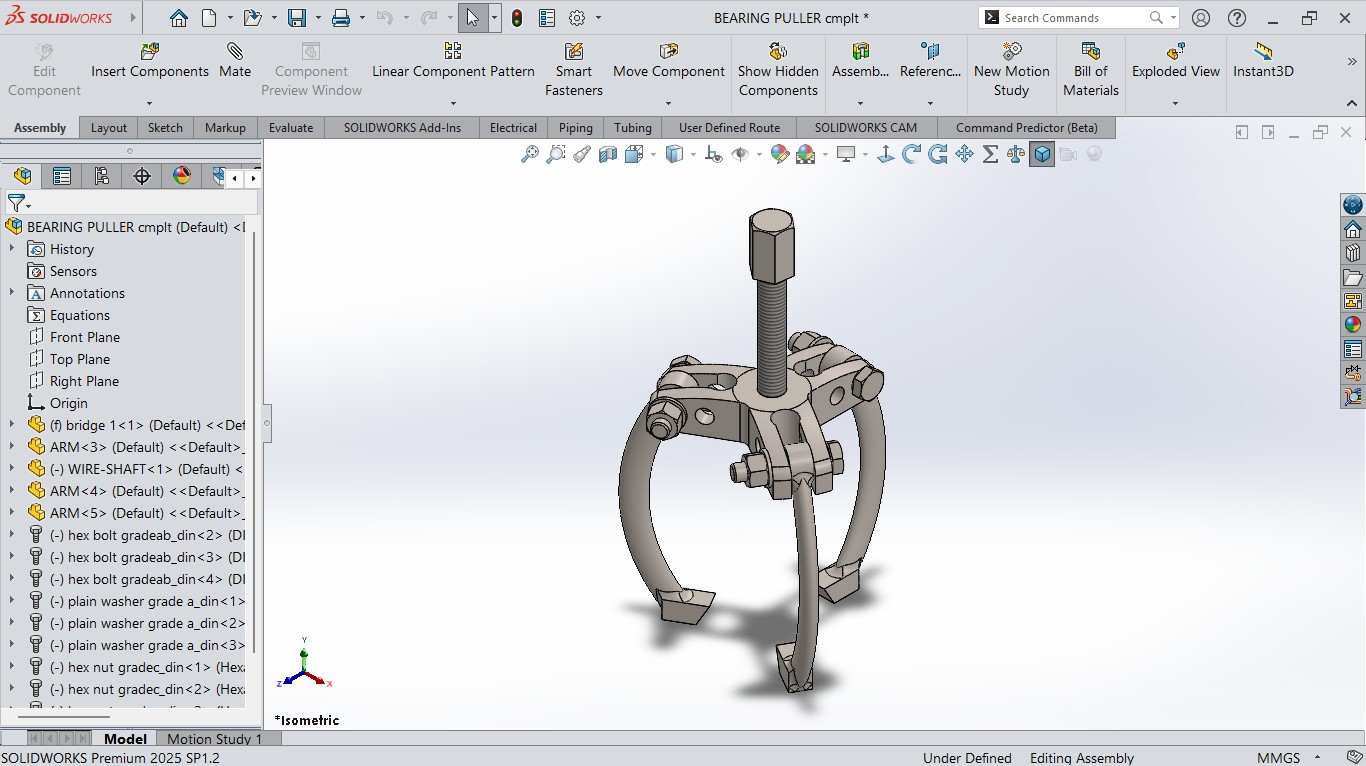Open the Mate tool
Screen dimensions: 1366x766
click(x=235, y=61)
